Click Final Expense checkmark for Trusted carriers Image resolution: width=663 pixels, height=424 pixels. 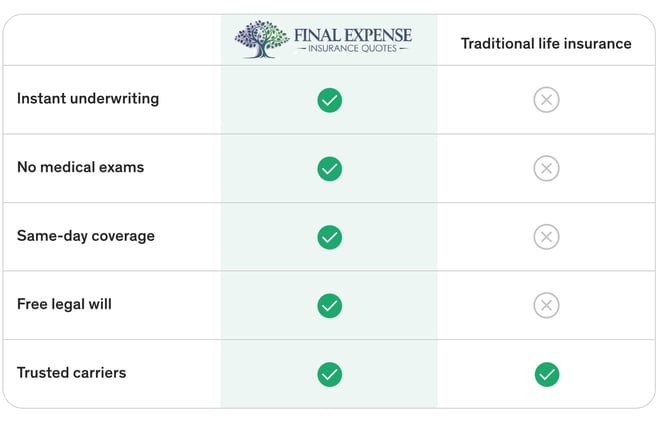click(330, 374)
